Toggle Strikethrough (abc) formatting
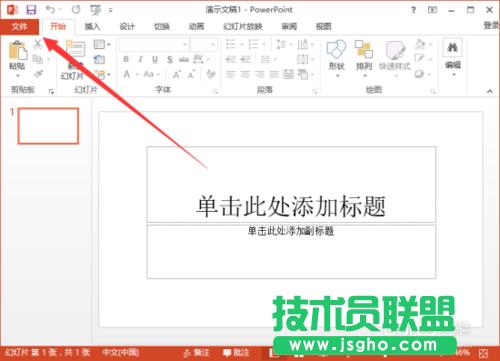Screen dimensions: 500x361 coord(184,60)
